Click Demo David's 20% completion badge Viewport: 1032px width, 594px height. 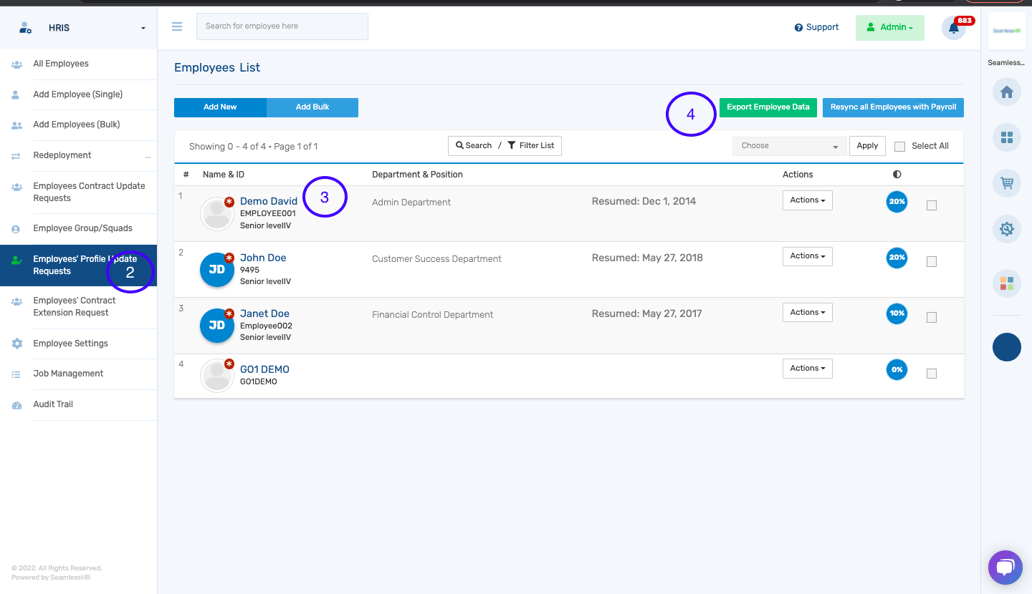click(896, 201)
